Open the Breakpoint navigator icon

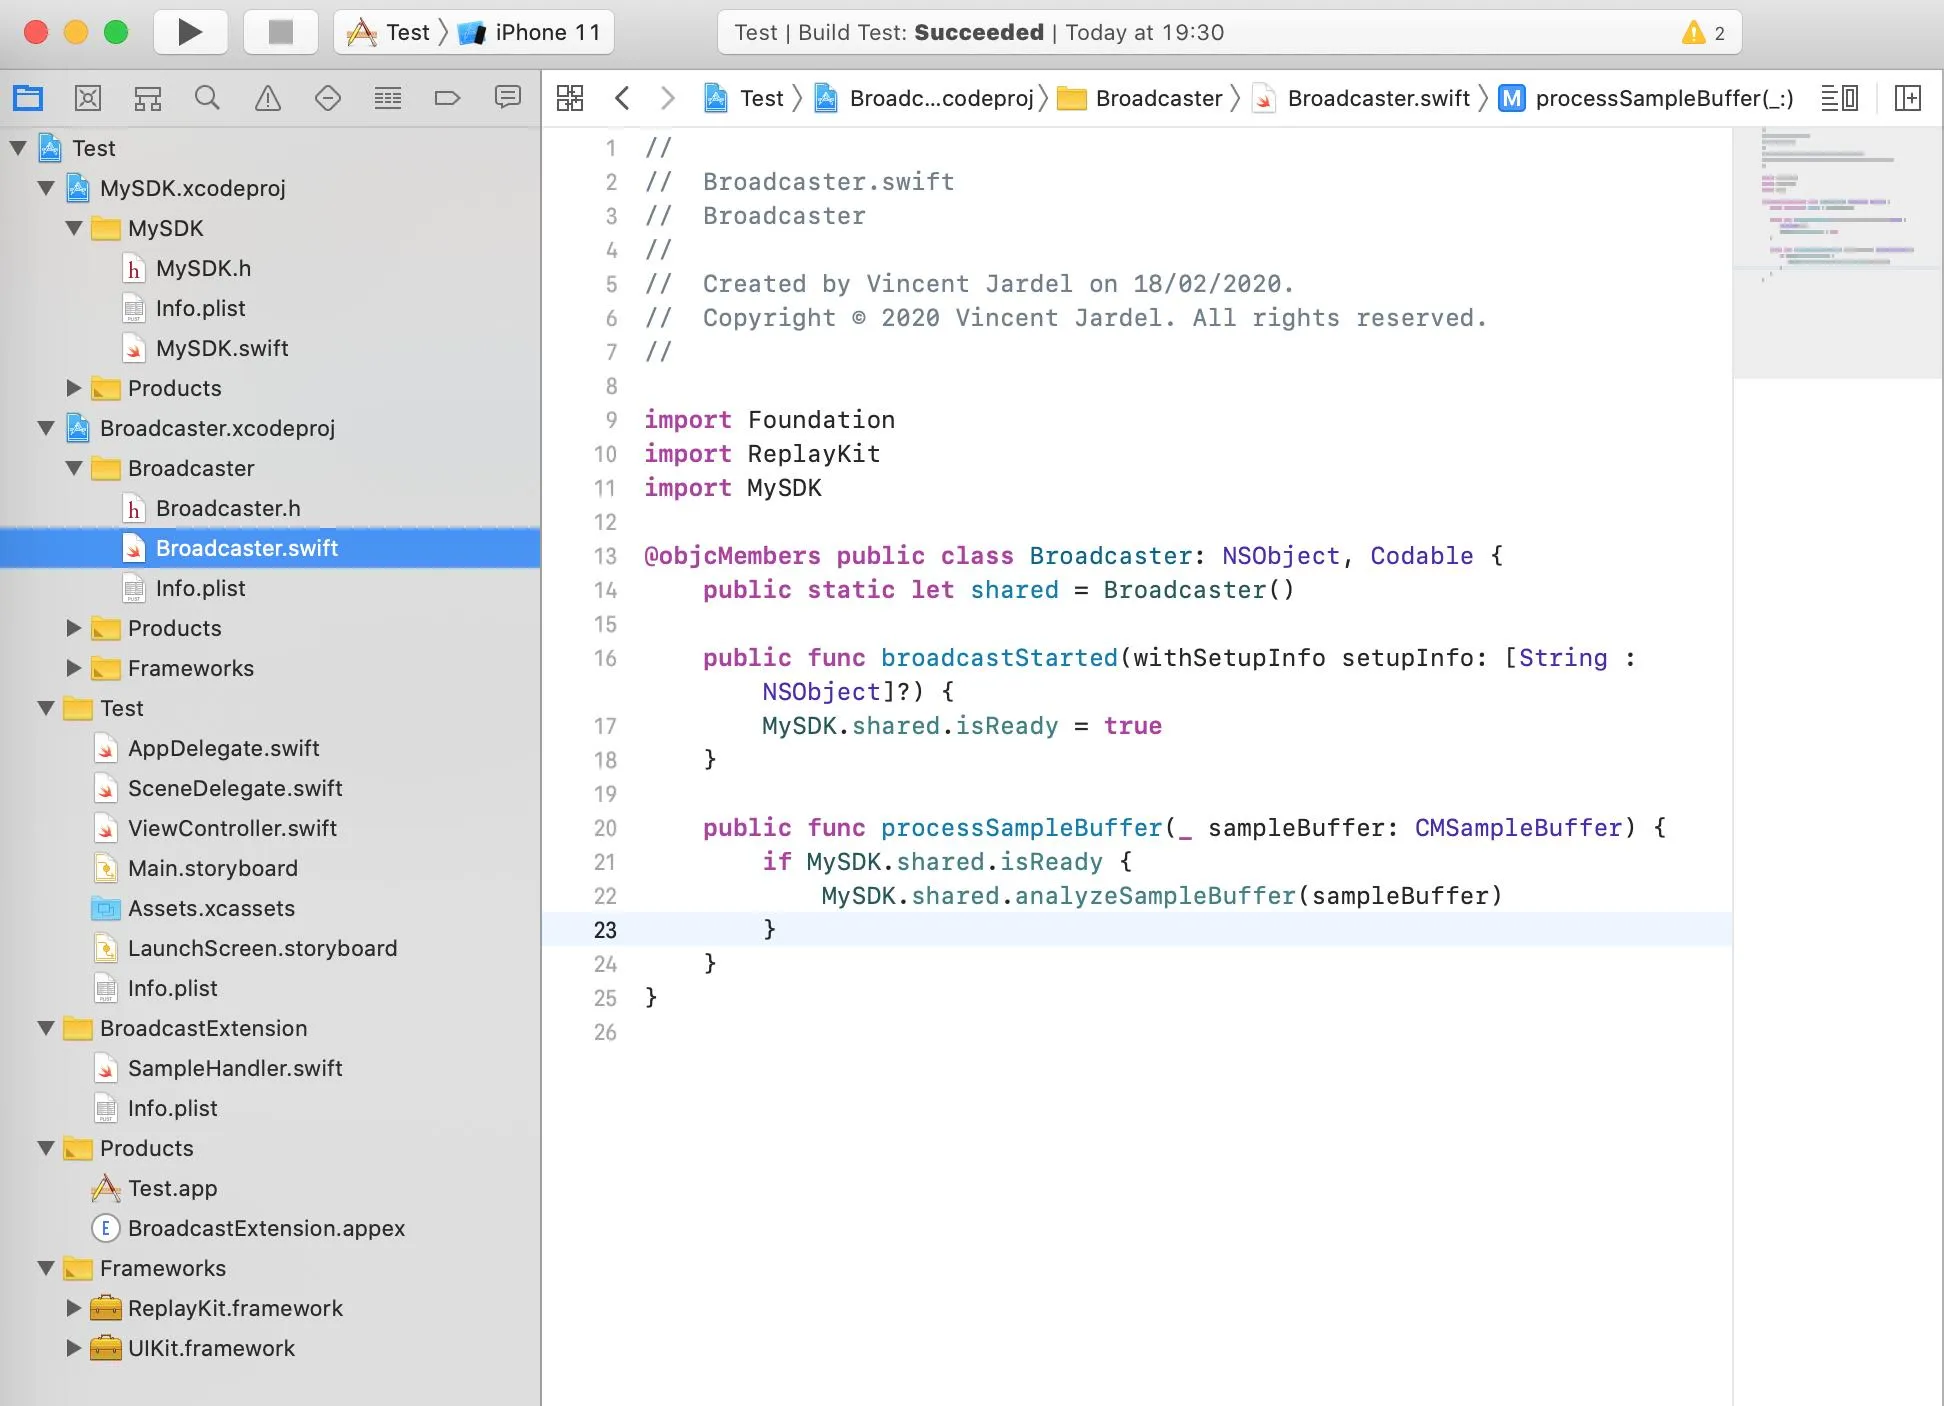coord(447,98)
